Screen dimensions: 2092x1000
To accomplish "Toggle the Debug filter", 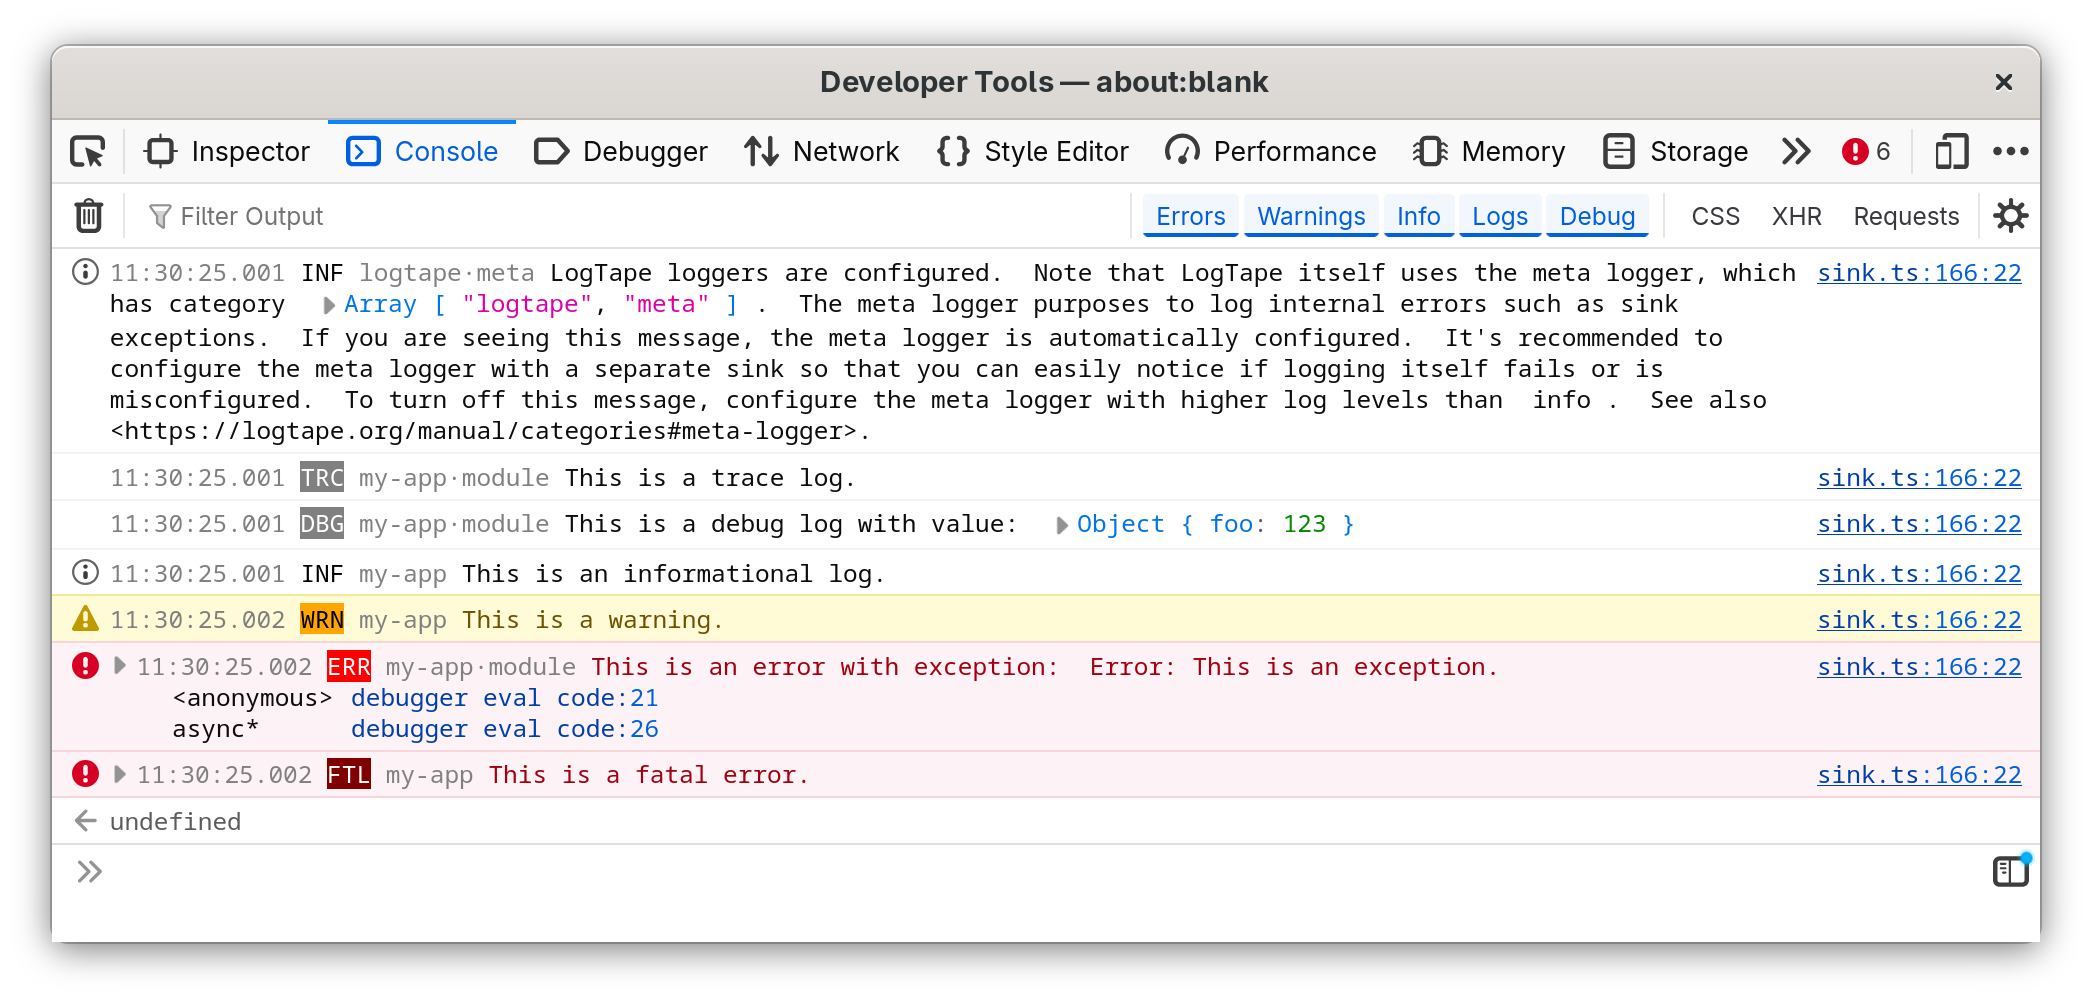I will (x=1597, y=216).
